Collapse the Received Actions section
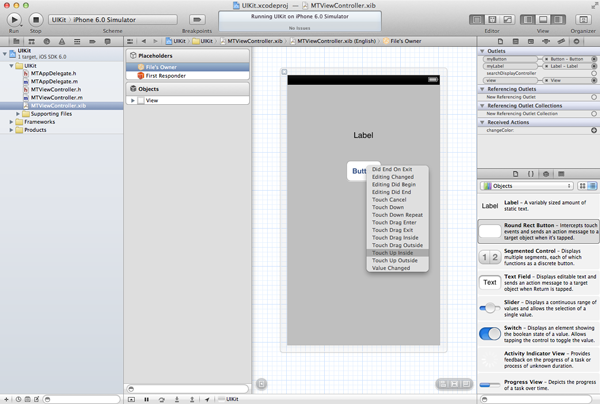The image size is (600, 404). coord(482,122)
